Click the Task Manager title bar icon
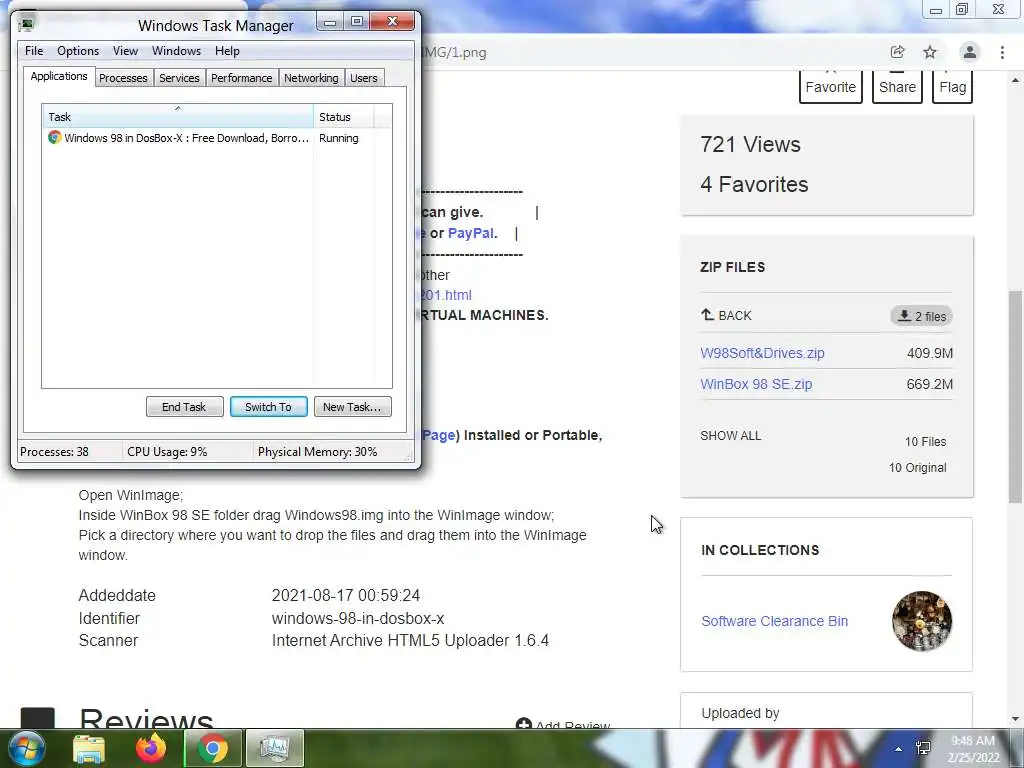This screenshot has width=1024, height=768. [26, 25]
